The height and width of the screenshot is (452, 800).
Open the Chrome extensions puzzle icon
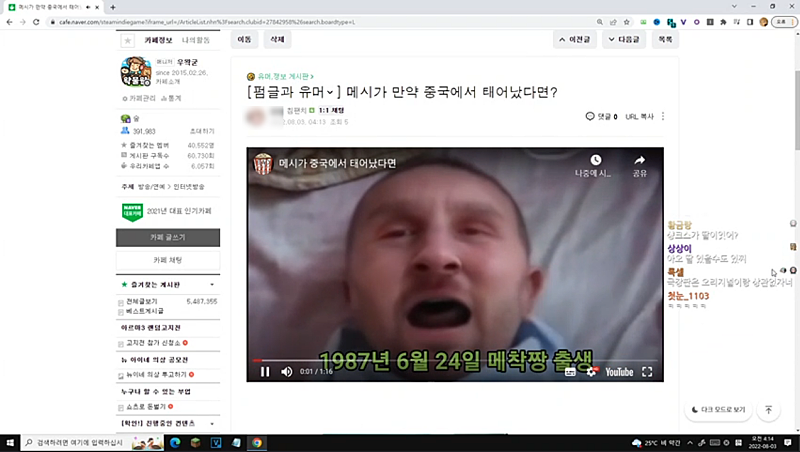click(723, 22)
